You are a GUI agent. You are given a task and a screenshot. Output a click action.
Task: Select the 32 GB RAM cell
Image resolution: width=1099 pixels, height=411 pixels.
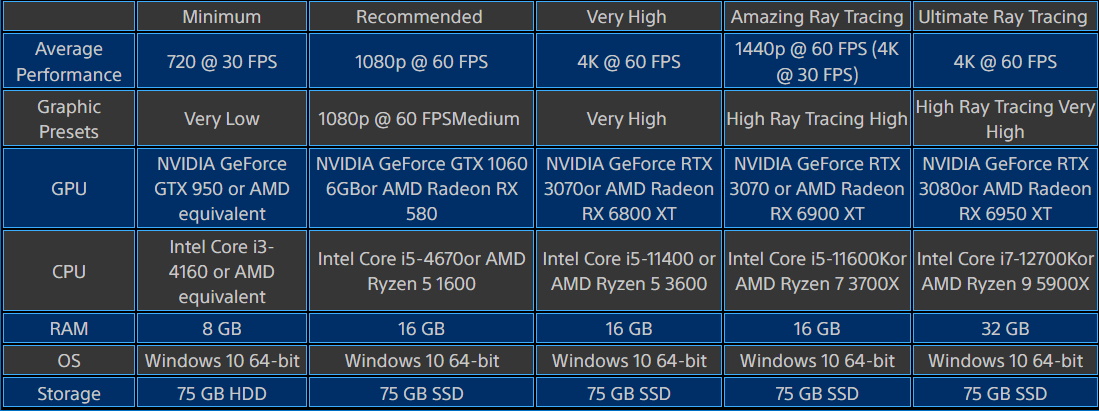pos(1002,328)
